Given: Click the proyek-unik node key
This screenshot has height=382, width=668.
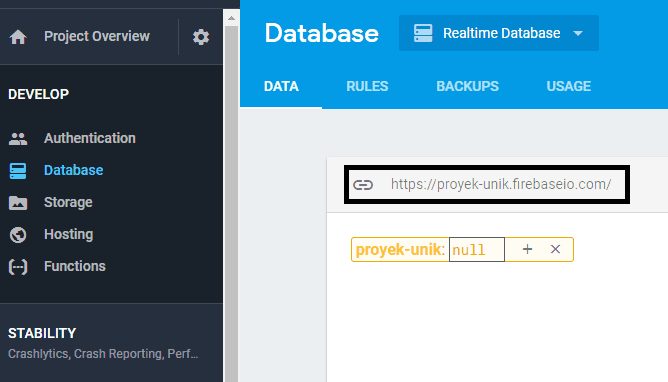Looking at the screenshot, I should (x=400, y=249).
